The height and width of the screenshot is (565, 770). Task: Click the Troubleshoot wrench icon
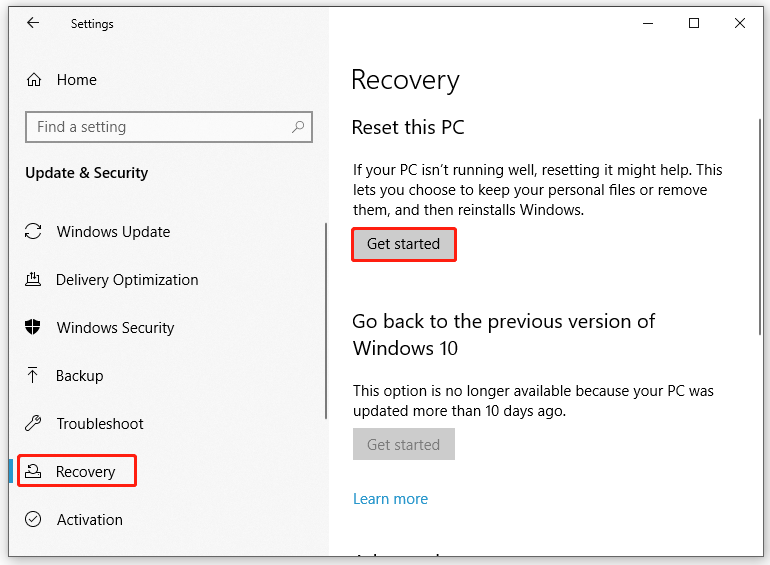pos(34,424)
